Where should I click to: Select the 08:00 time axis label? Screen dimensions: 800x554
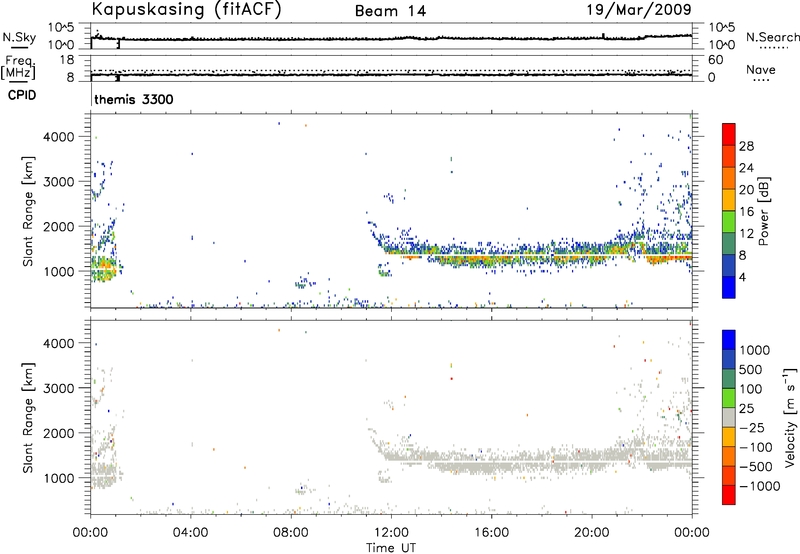tap(291, 533)
